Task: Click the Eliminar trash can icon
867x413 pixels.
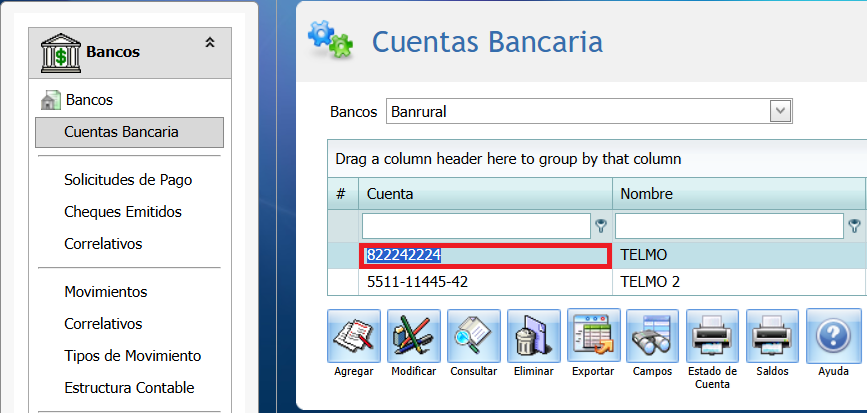Action: (534, 336)
